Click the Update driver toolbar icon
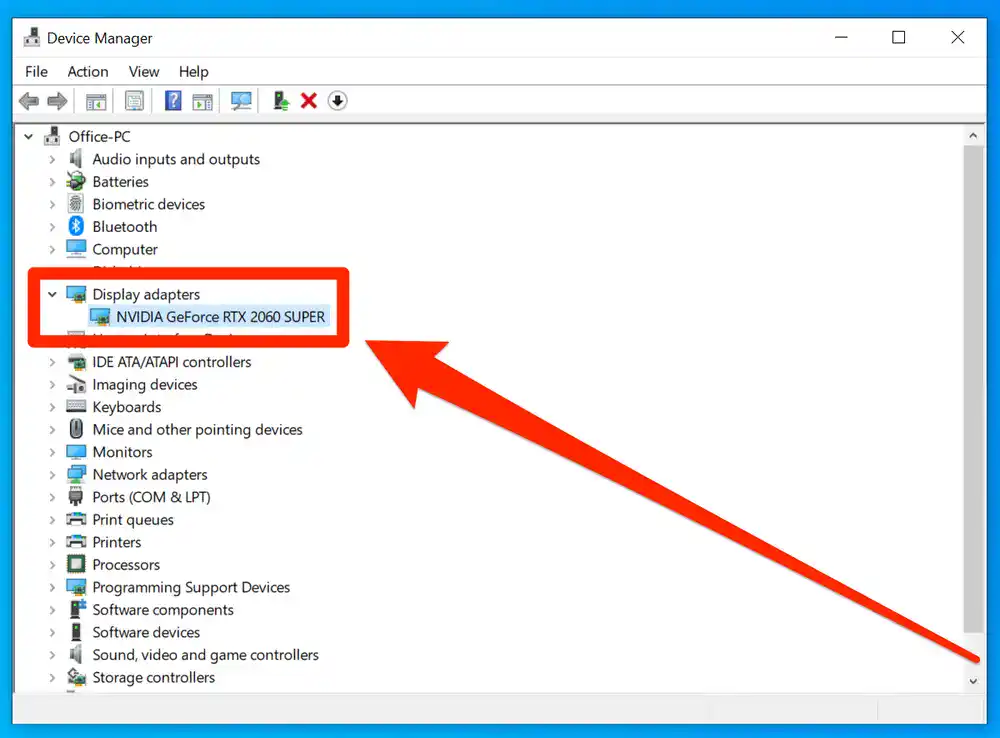The height and width of the screenshot is (738, 1000). [x=281, y=101]
